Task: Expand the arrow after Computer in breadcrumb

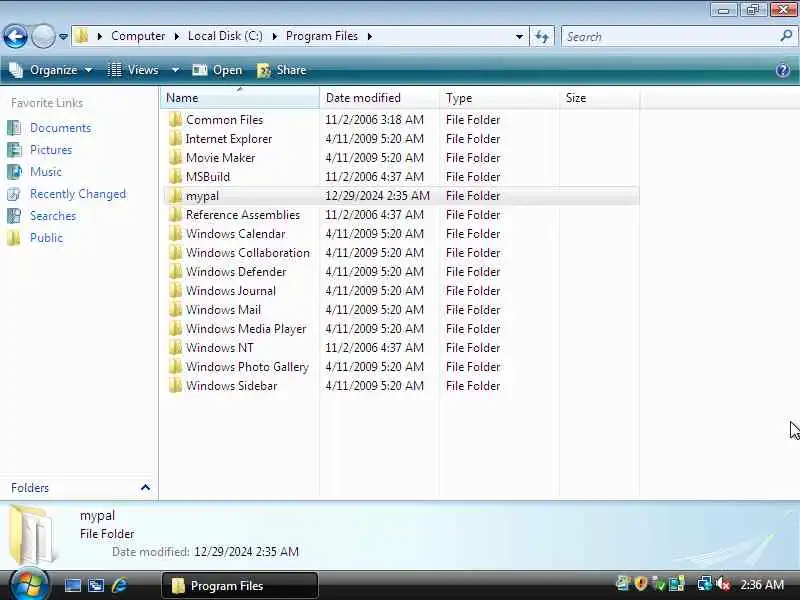Action: pyautogui.click(x=177, y=36)
